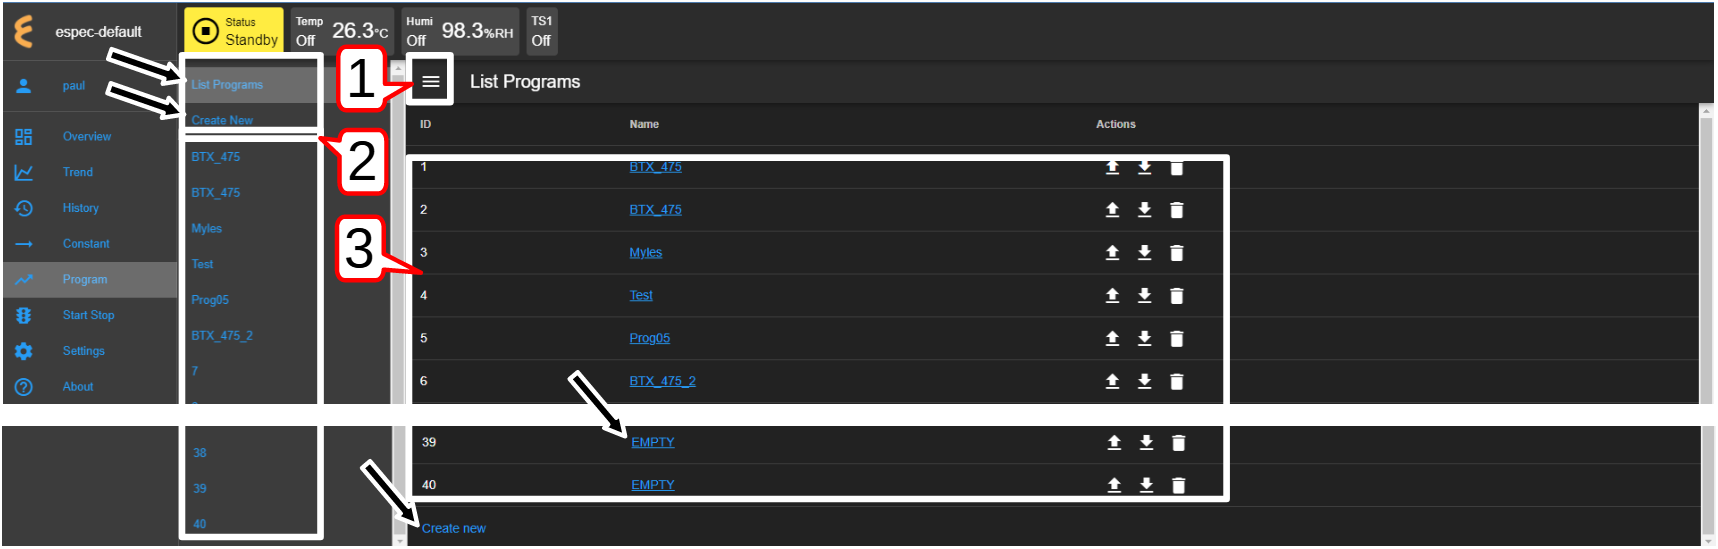Open the BTX_475_2 link in table

pyautogui.click(x=662, y=381)
